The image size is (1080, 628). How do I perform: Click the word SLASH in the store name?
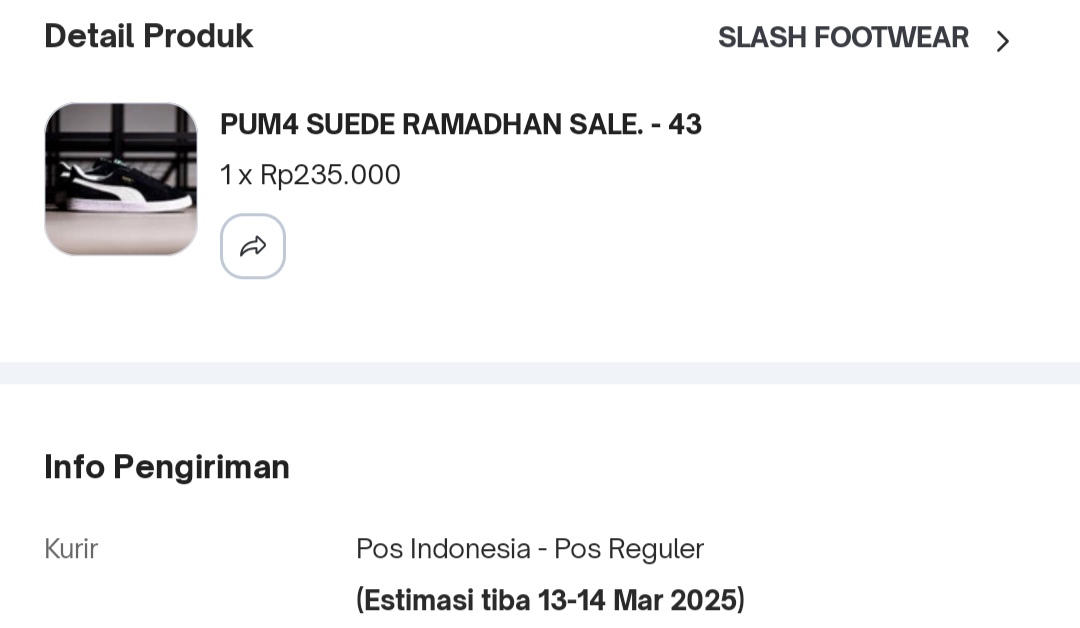click(762, 38)
